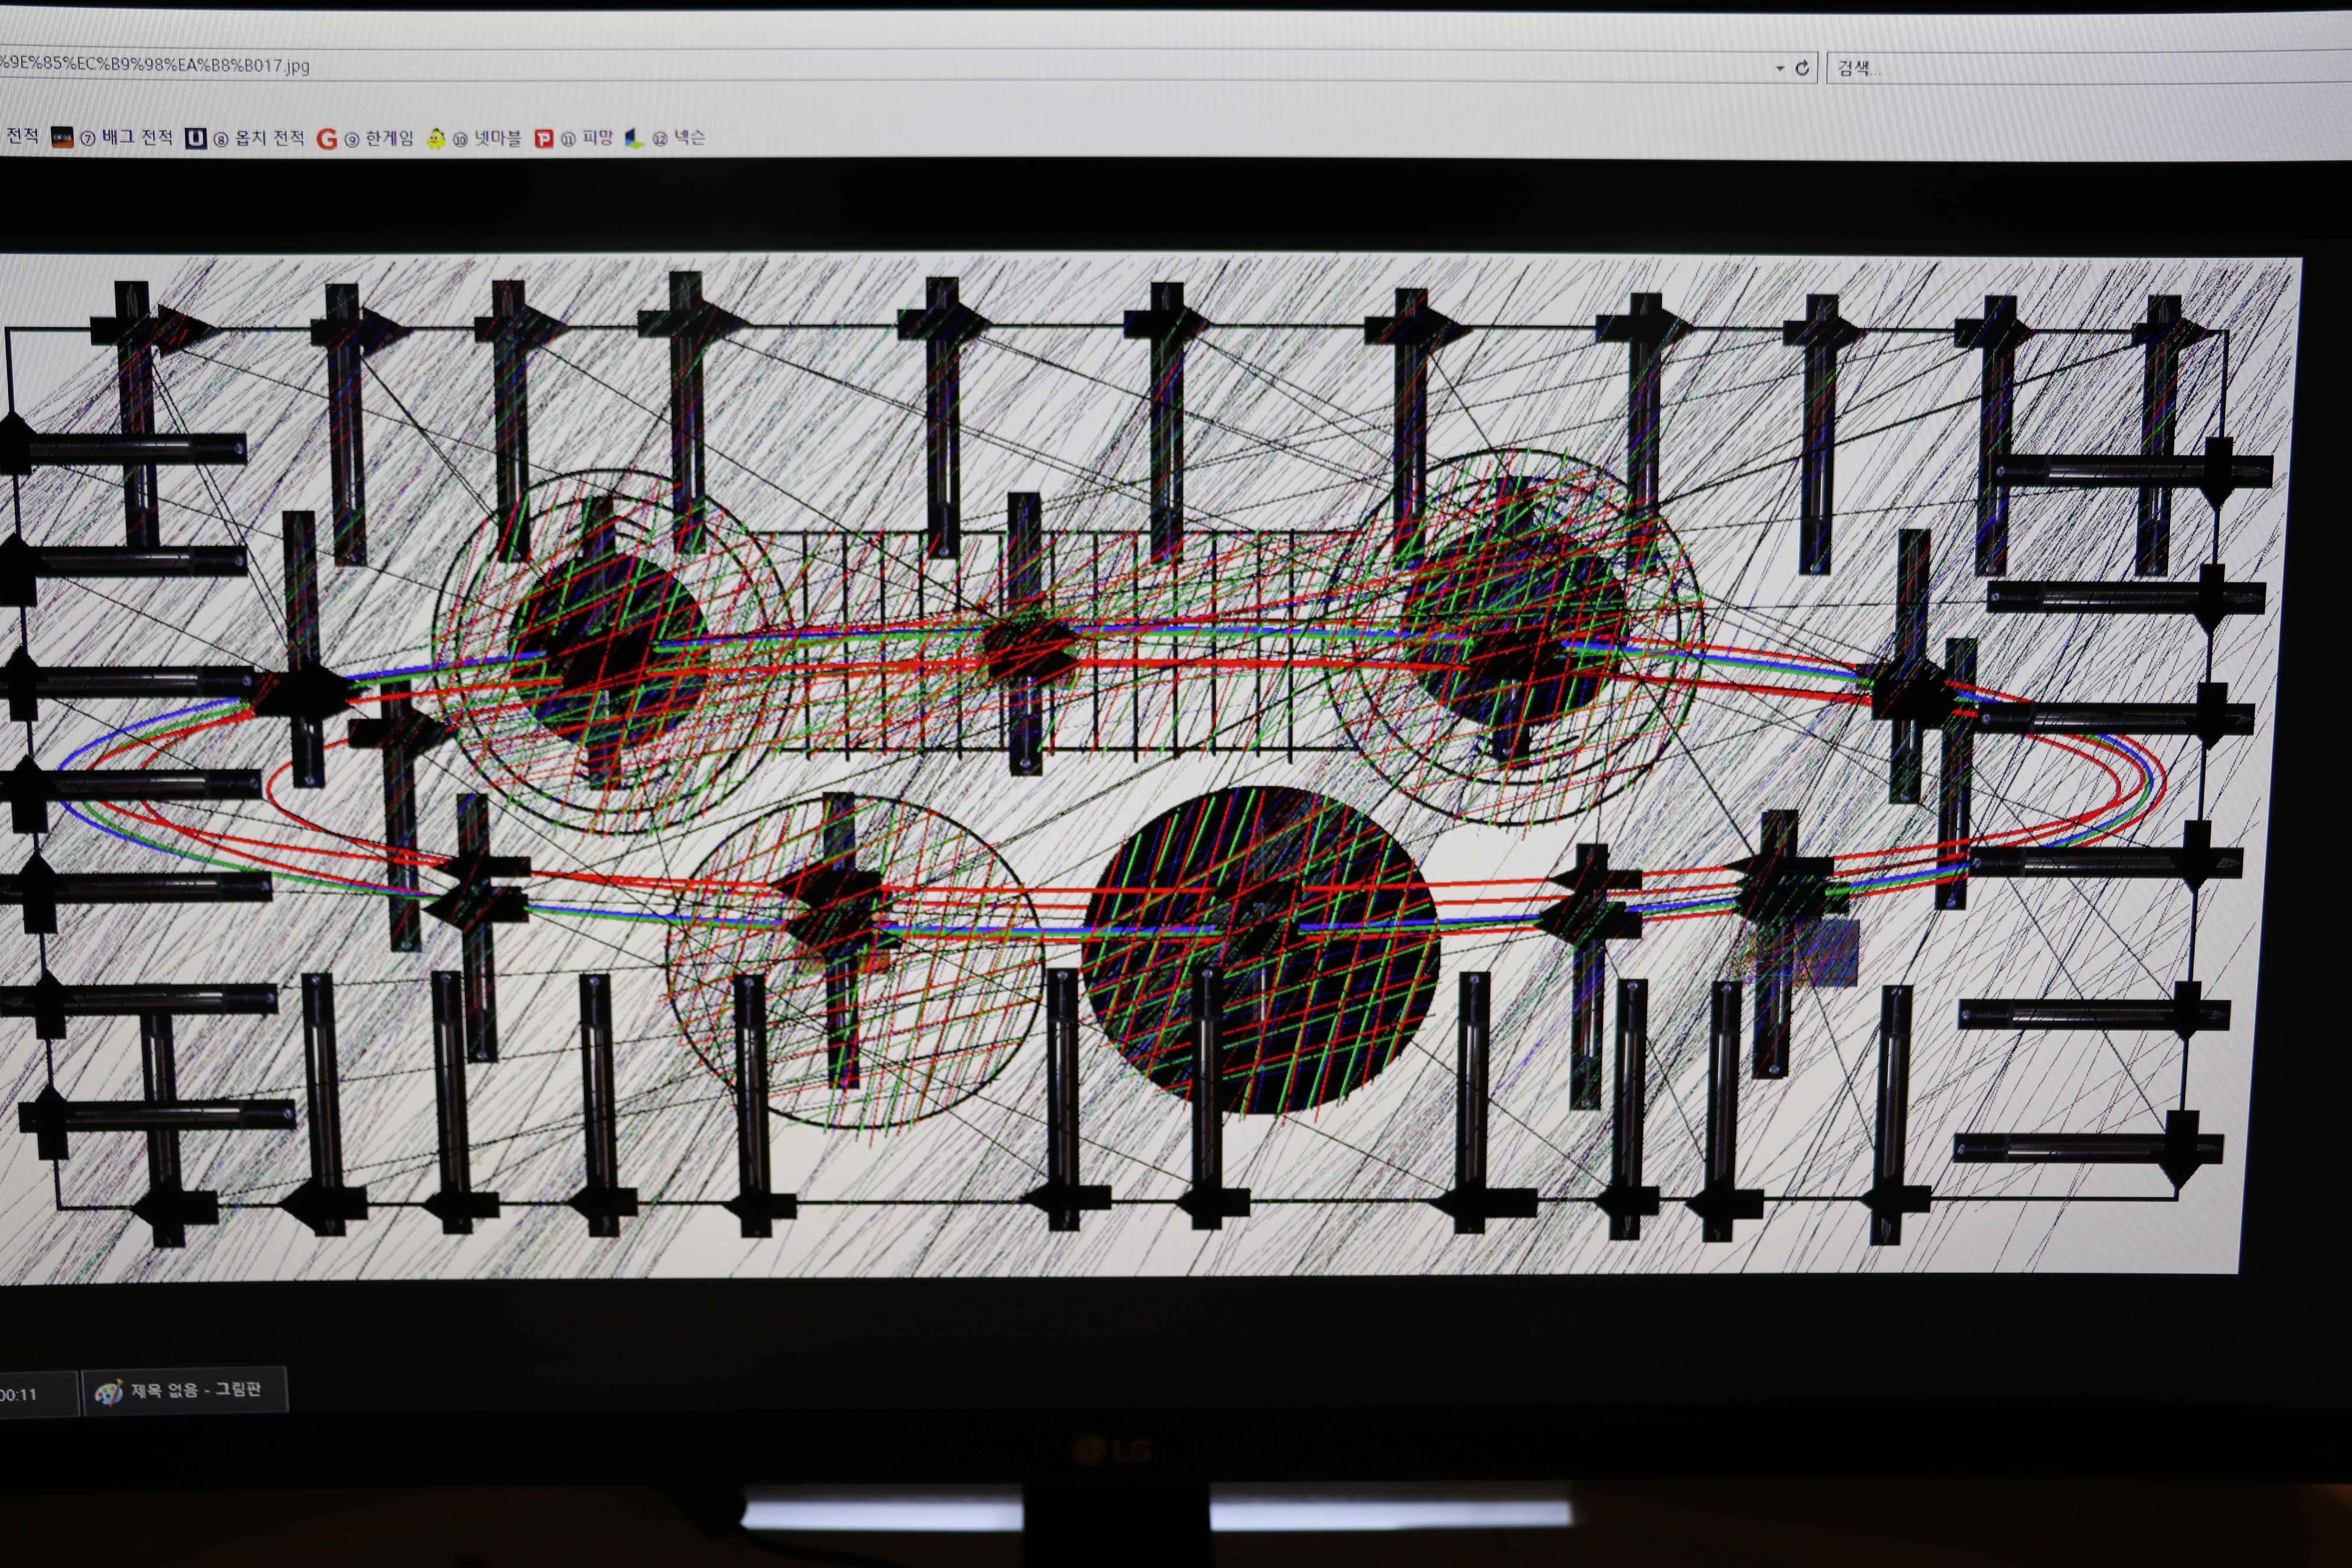Click the 넥슨 bookmark favicon
The height and width of the screenshot is (1568, 2352).
(634, 139)
